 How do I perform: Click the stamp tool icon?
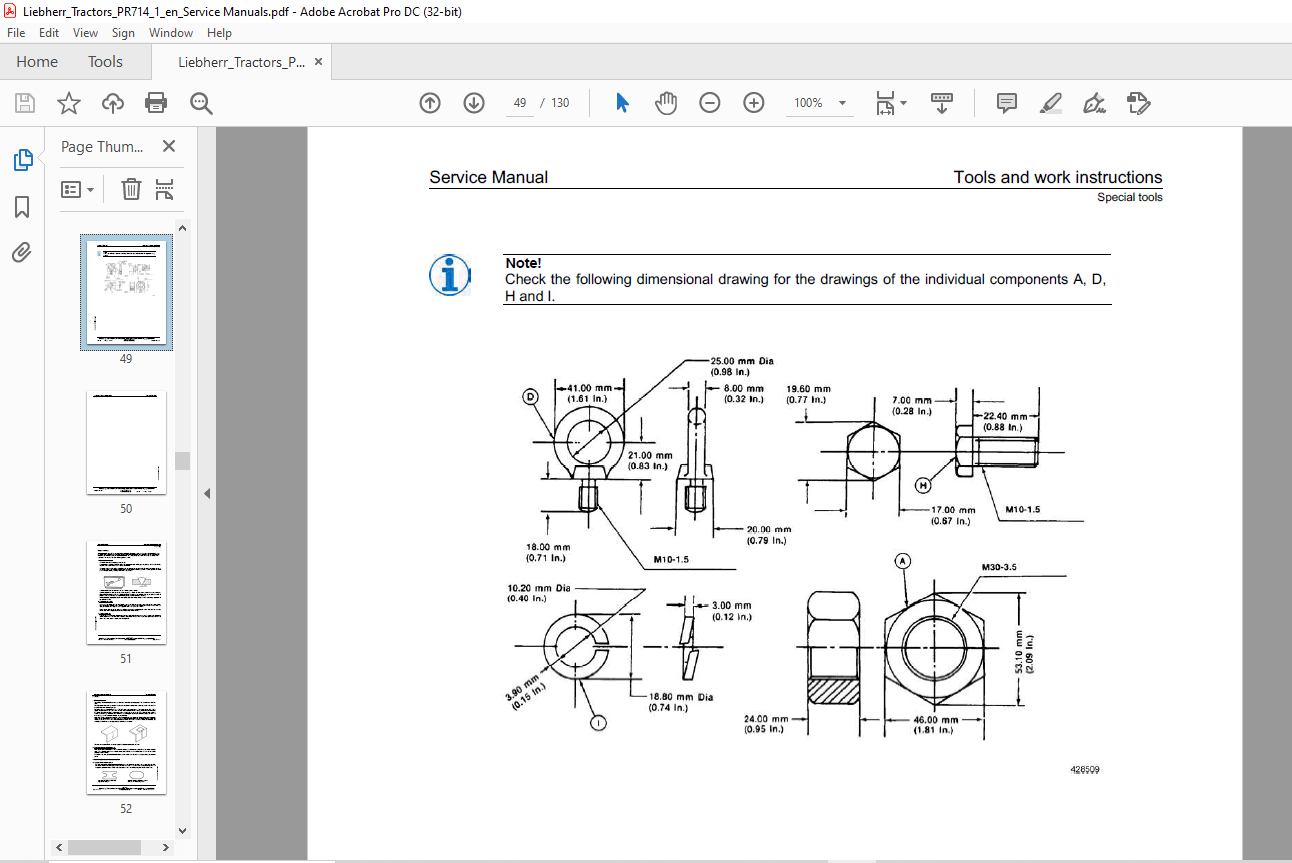[x=1138, y=103]
